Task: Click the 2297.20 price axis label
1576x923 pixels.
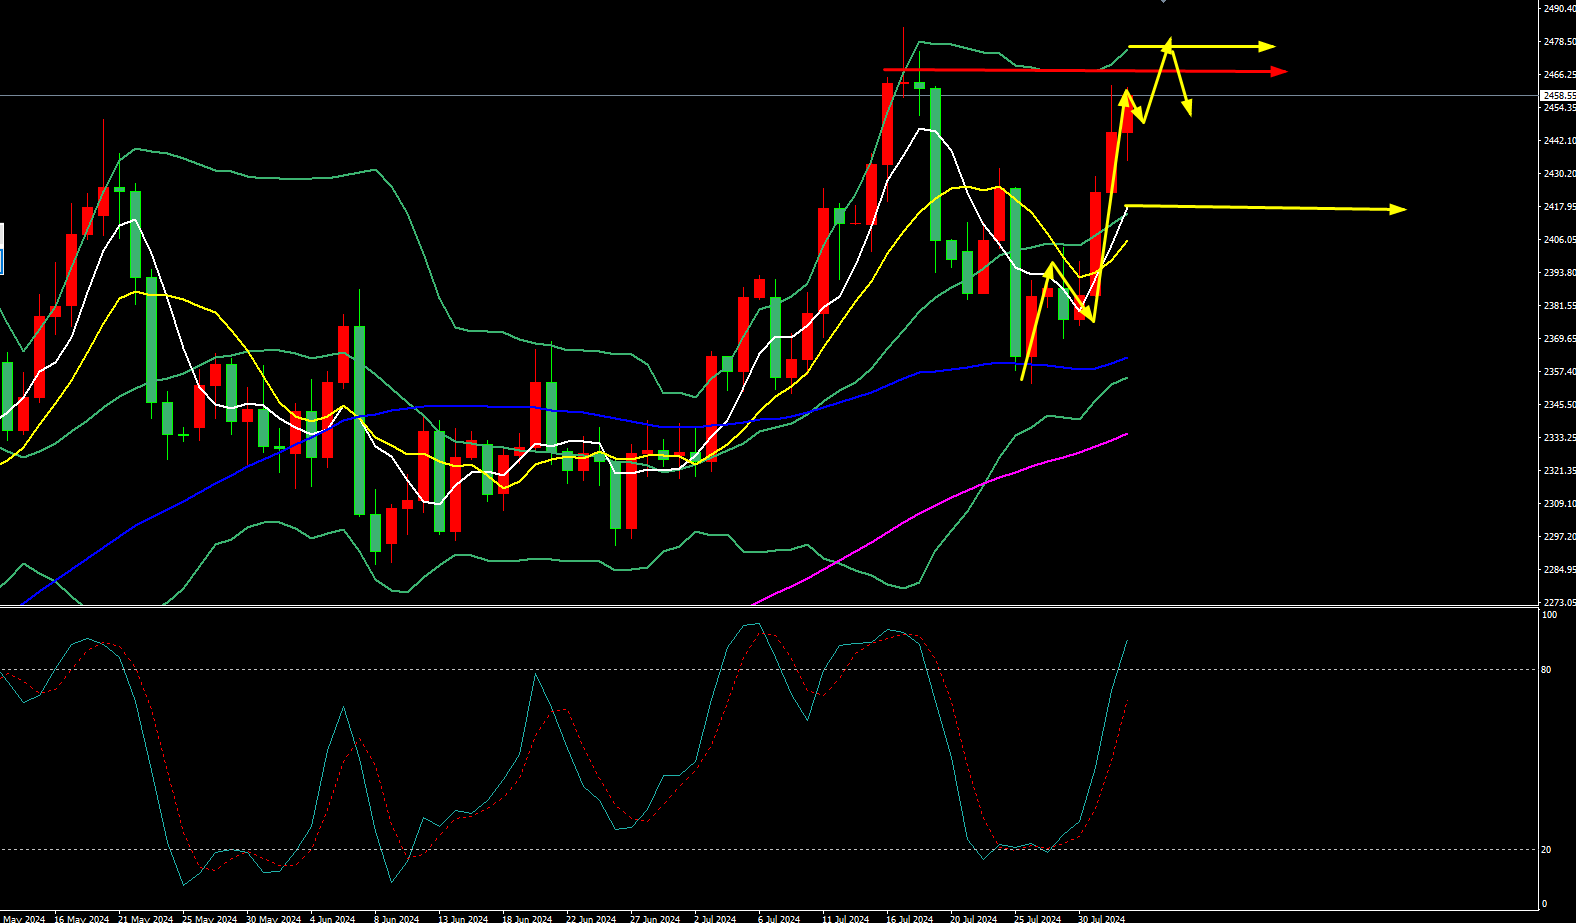Action: (1560, 537)
